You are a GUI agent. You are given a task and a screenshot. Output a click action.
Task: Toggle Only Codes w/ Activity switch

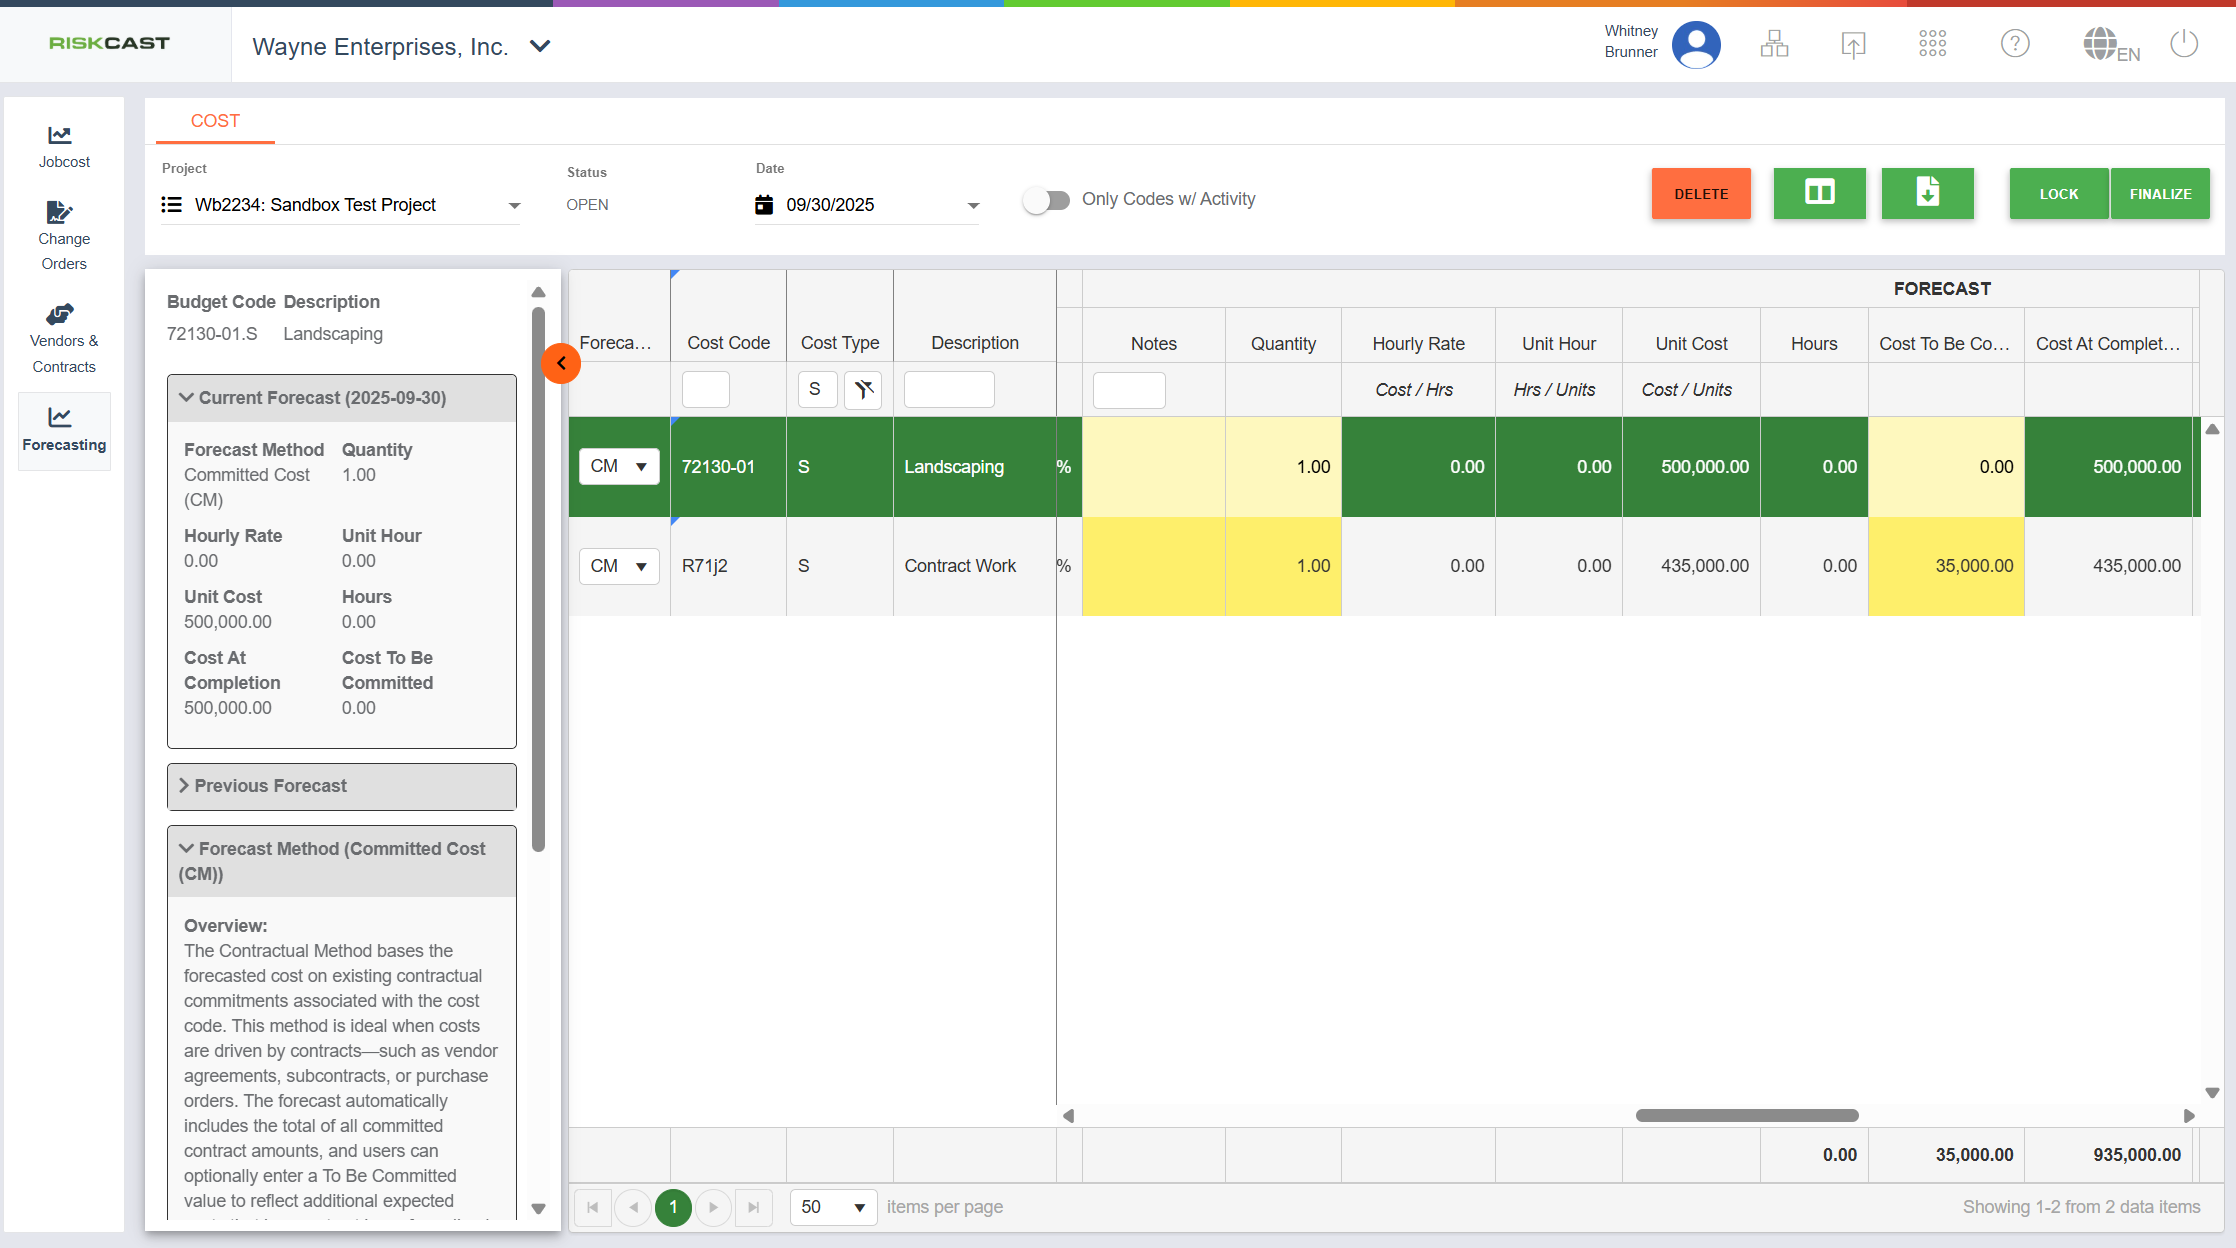pyautogui.click(x=1046, y=200)
